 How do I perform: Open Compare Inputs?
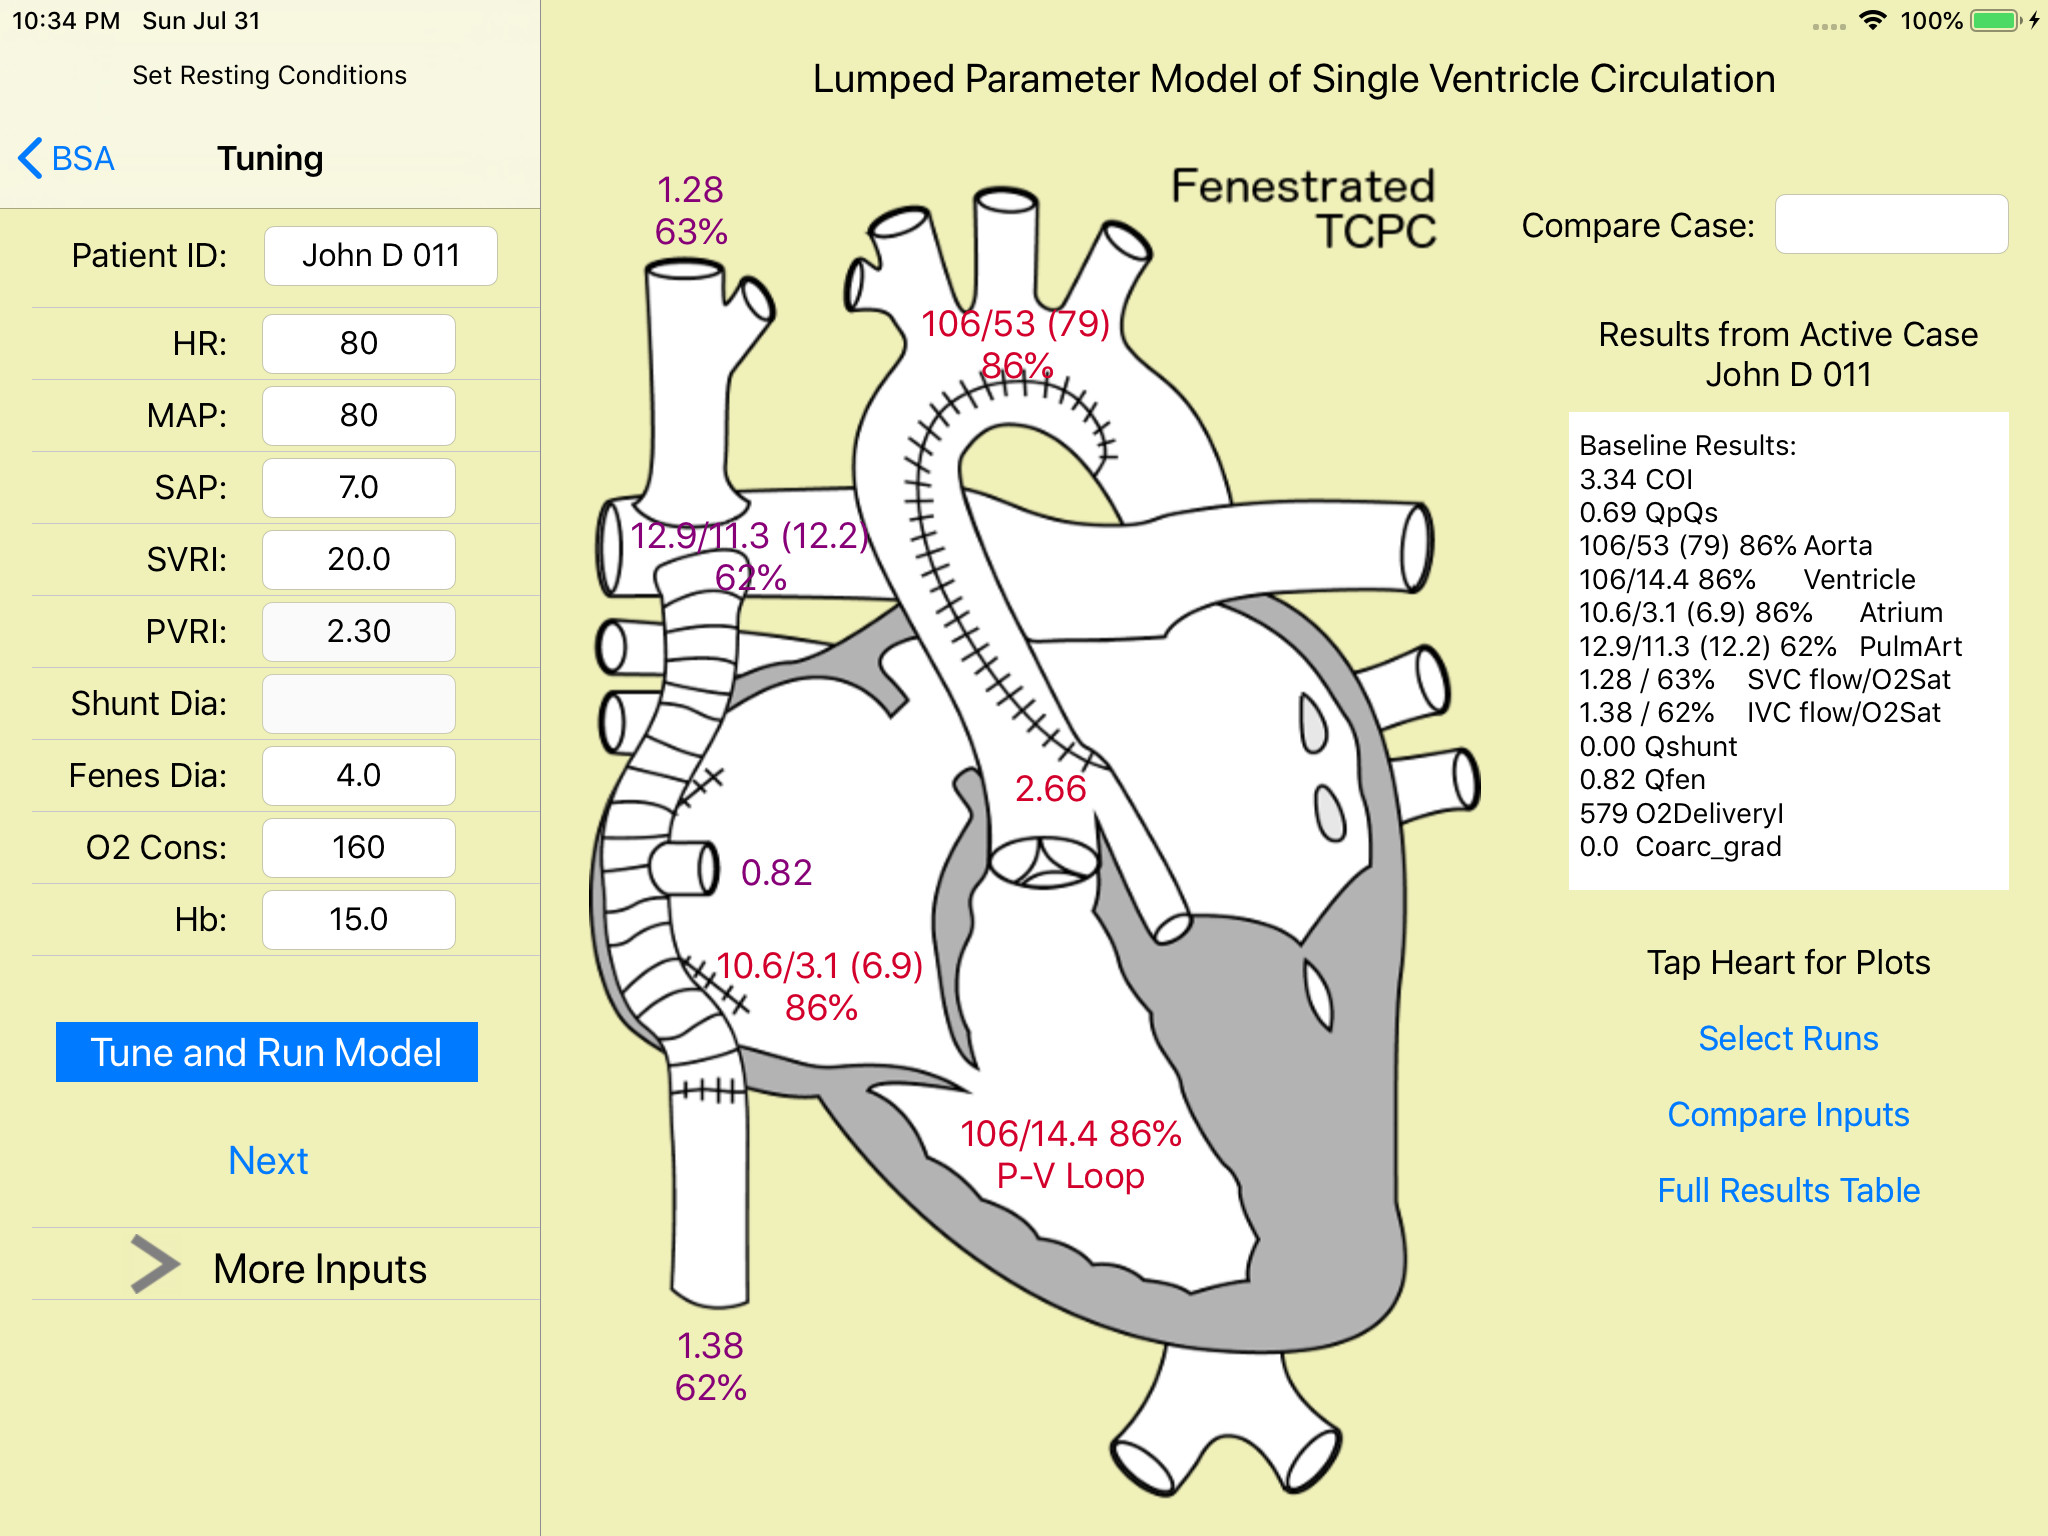(1788, 1114)
